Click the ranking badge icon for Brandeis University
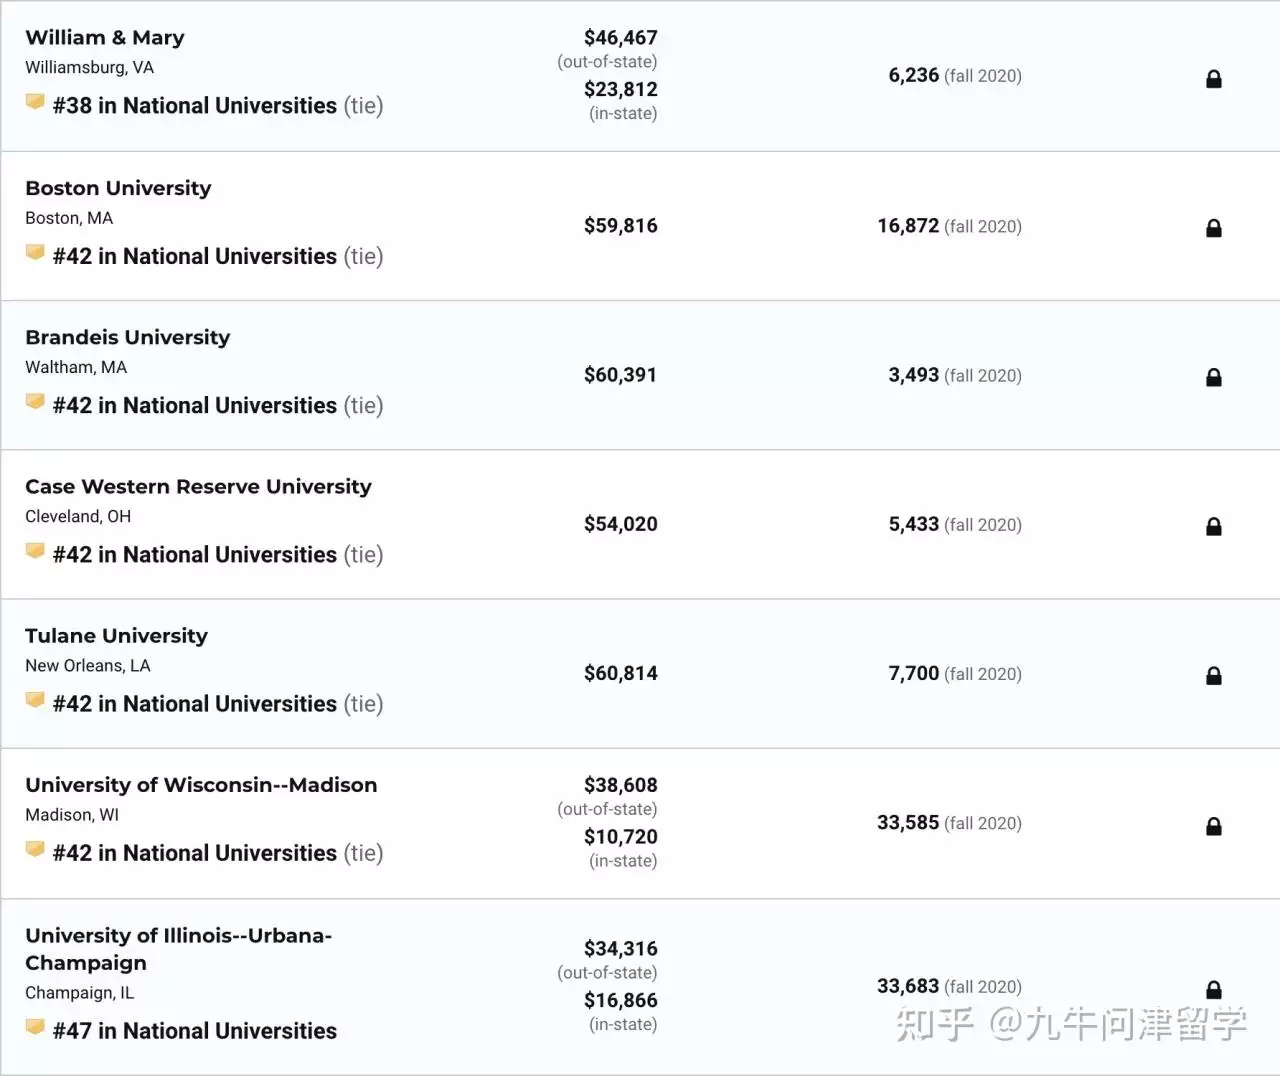This screenshot has height=1076, width=1280. click(x=35, y=402)
